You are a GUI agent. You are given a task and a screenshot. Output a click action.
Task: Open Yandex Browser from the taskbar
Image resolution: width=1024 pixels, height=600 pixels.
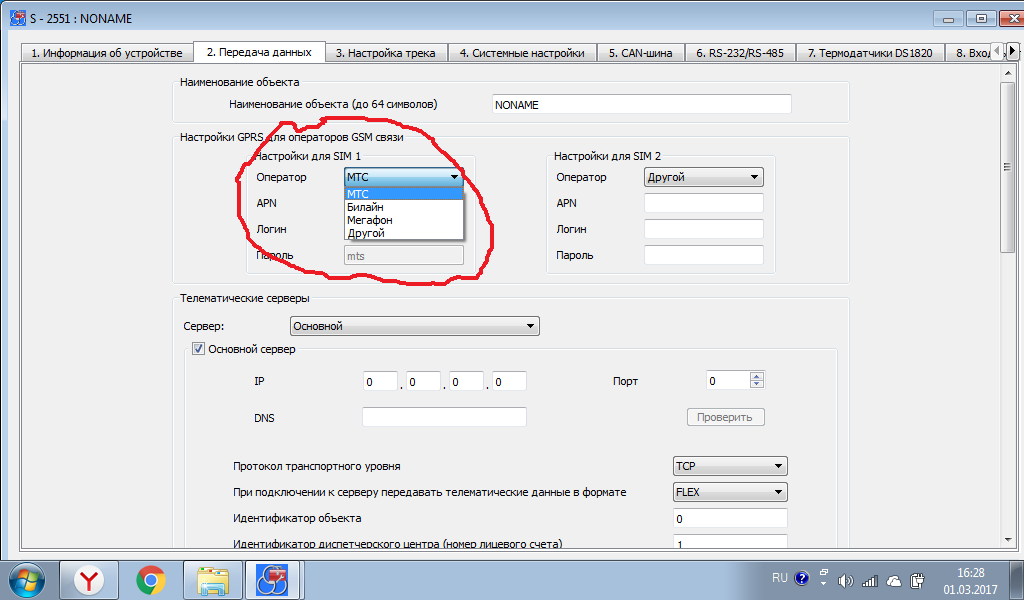(90, 579)
